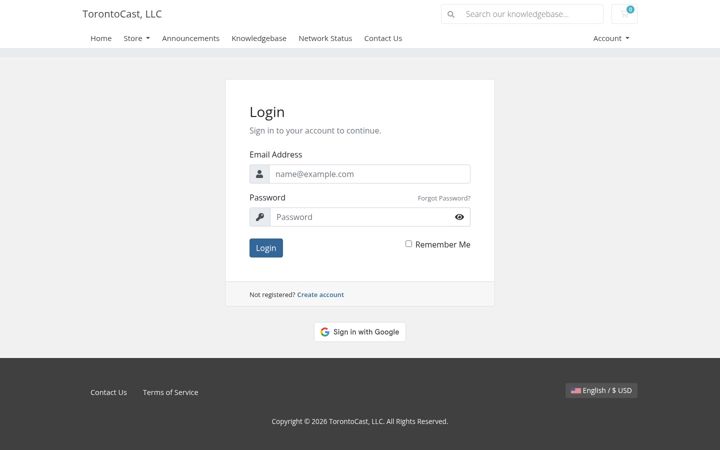
Task: View the Network Status page
Action: pos(325,39)
